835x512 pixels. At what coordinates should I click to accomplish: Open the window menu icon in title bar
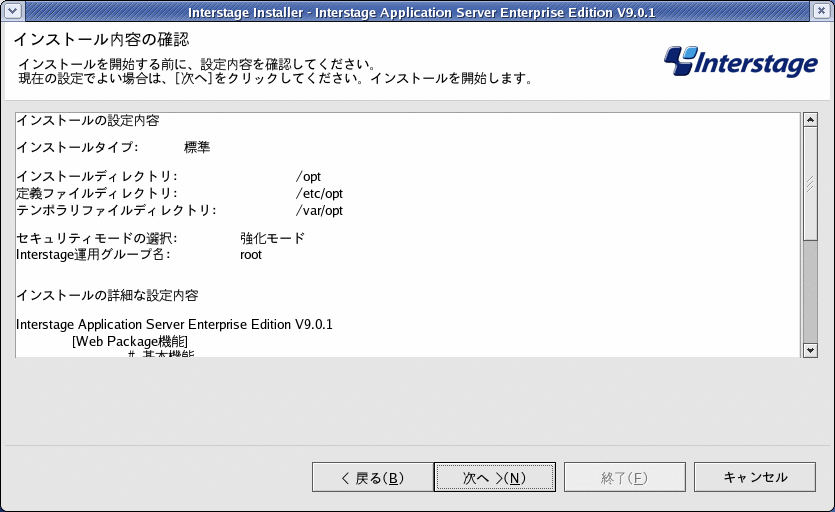tap(12, 11)
